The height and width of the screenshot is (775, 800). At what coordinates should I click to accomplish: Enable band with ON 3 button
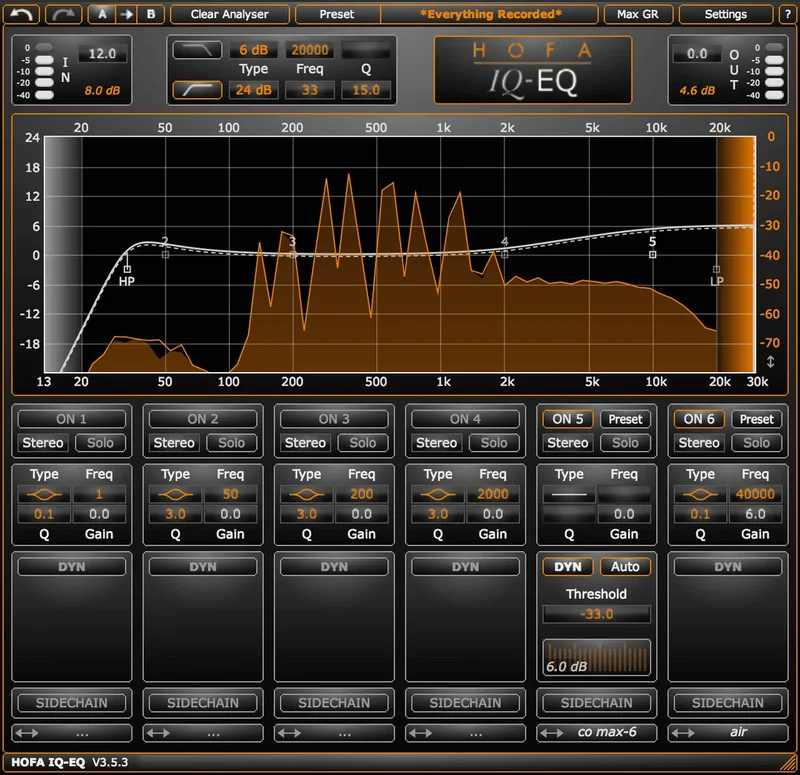click(334, 419)
